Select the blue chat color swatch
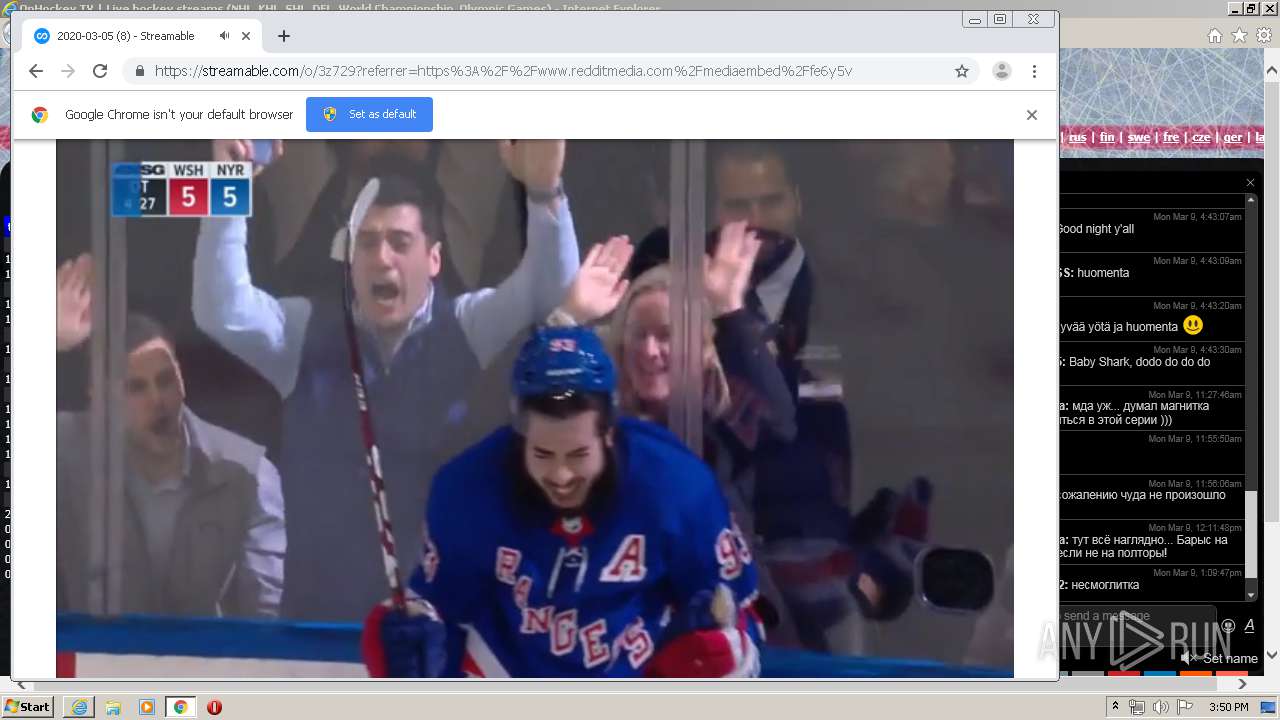The height and width of the screenshot is (720, 1280). [1160, 673]
